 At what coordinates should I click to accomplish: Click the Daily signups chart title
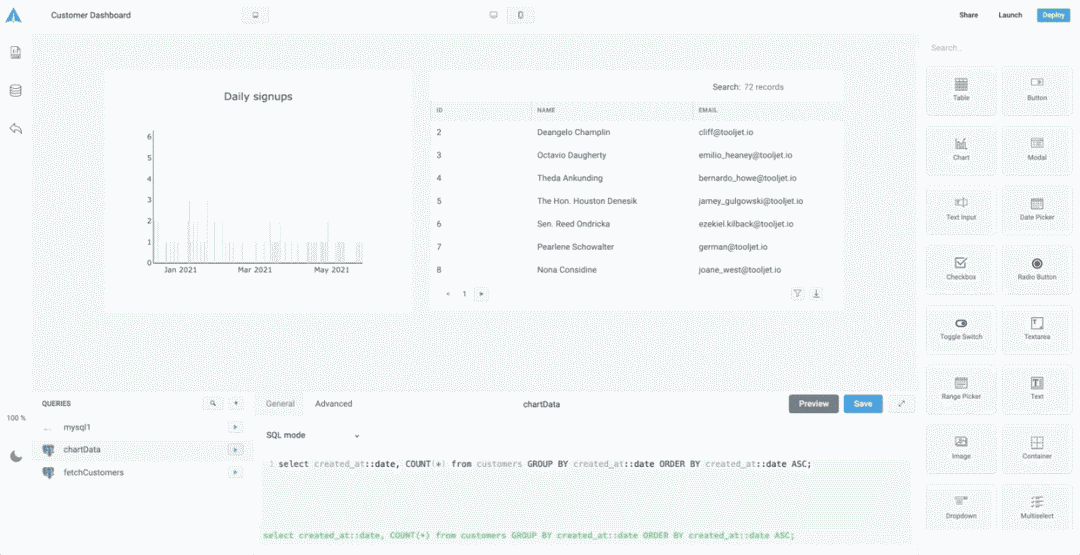(x=258, y=96)
